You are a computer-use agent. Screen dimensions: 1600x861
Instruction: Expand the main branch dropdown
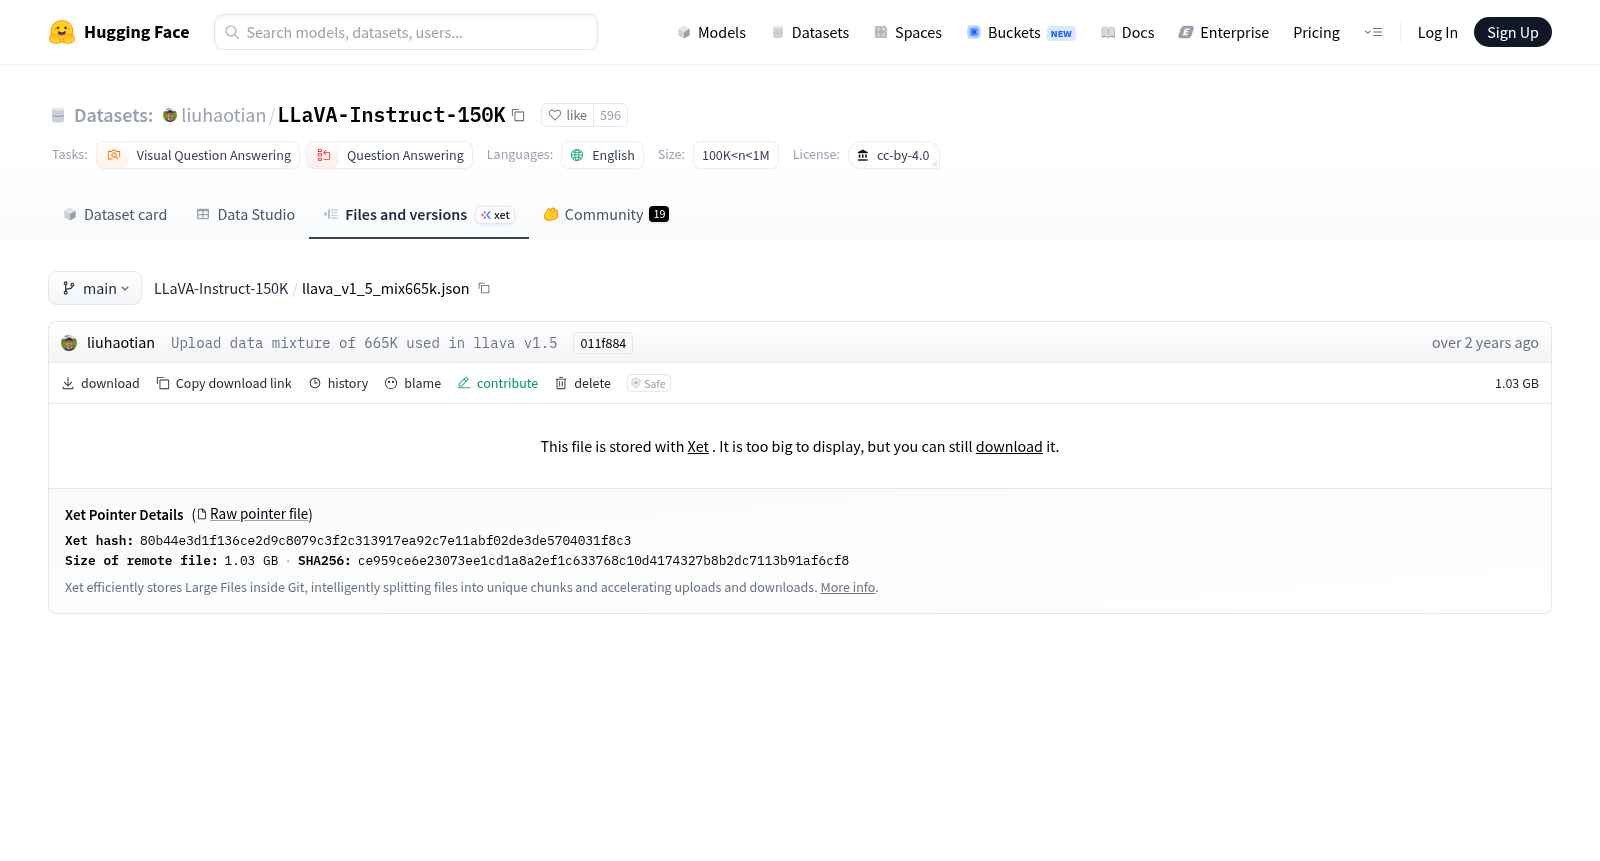pos(95,288)
